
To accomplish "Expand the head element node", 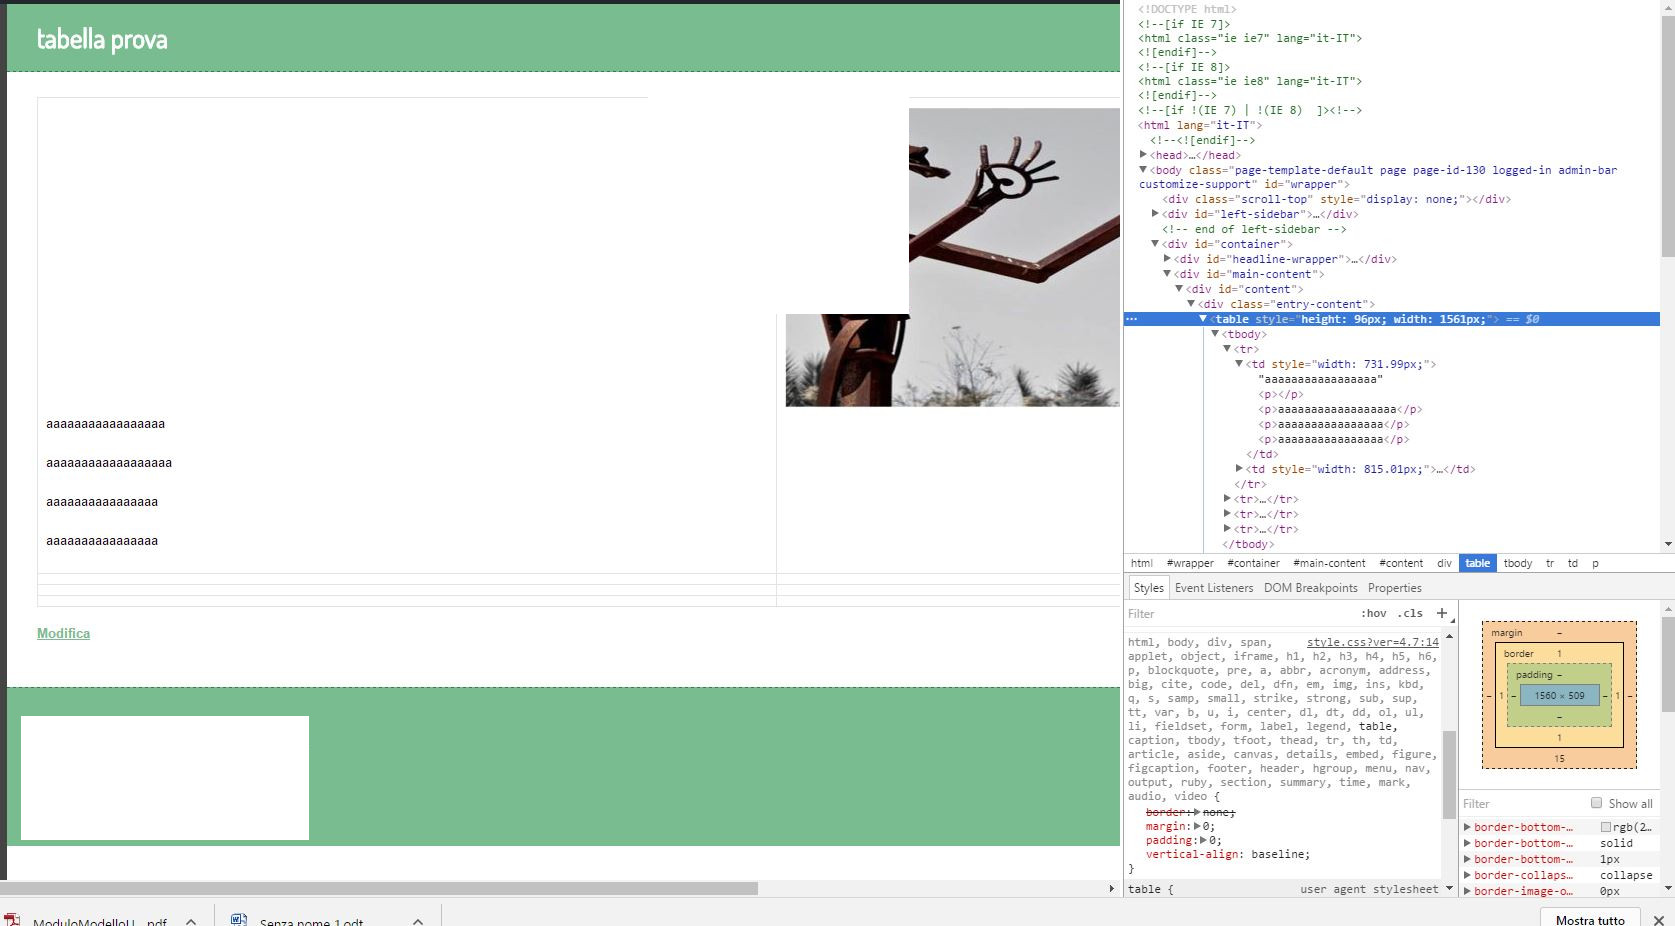I will point(1143,155).
